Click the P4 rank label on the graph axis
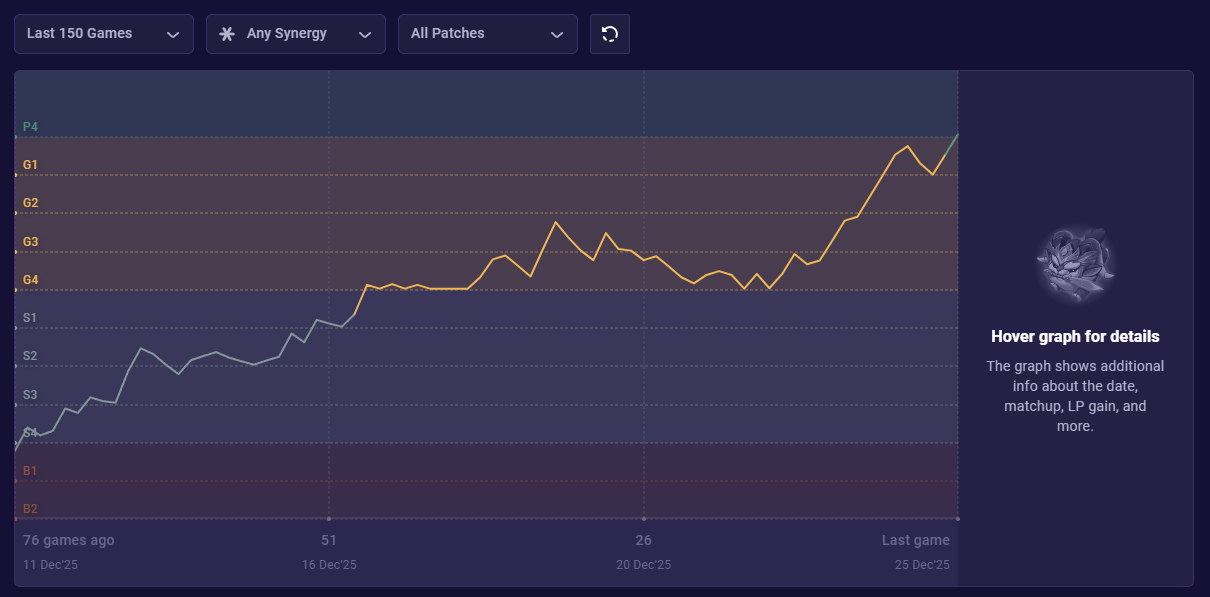 [30, 127]
